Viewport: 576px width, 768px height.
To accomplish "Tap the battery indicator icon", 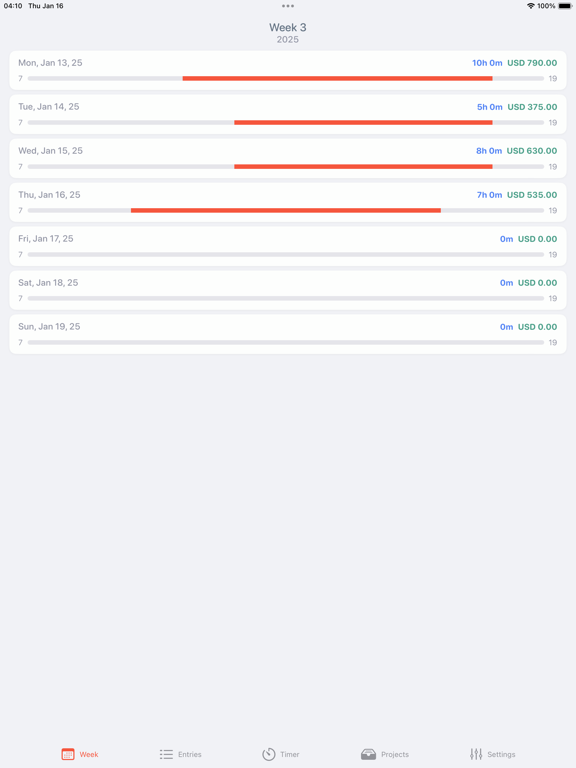I will 565,6.
